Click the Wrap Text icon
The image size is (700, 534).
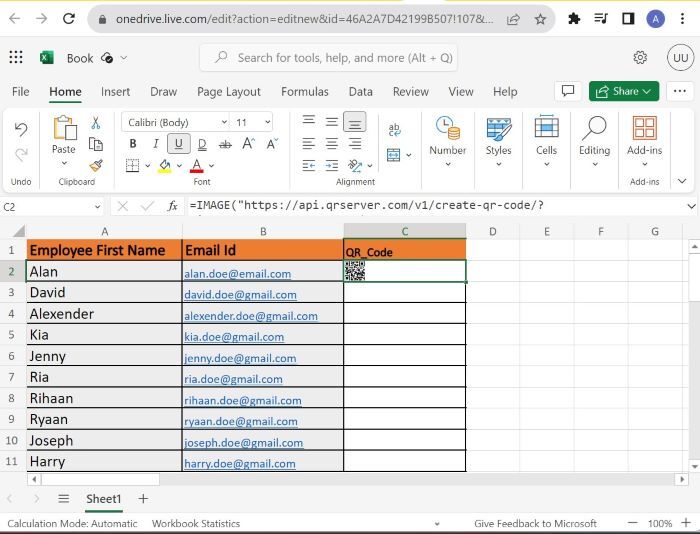click(x=394, y=129)
